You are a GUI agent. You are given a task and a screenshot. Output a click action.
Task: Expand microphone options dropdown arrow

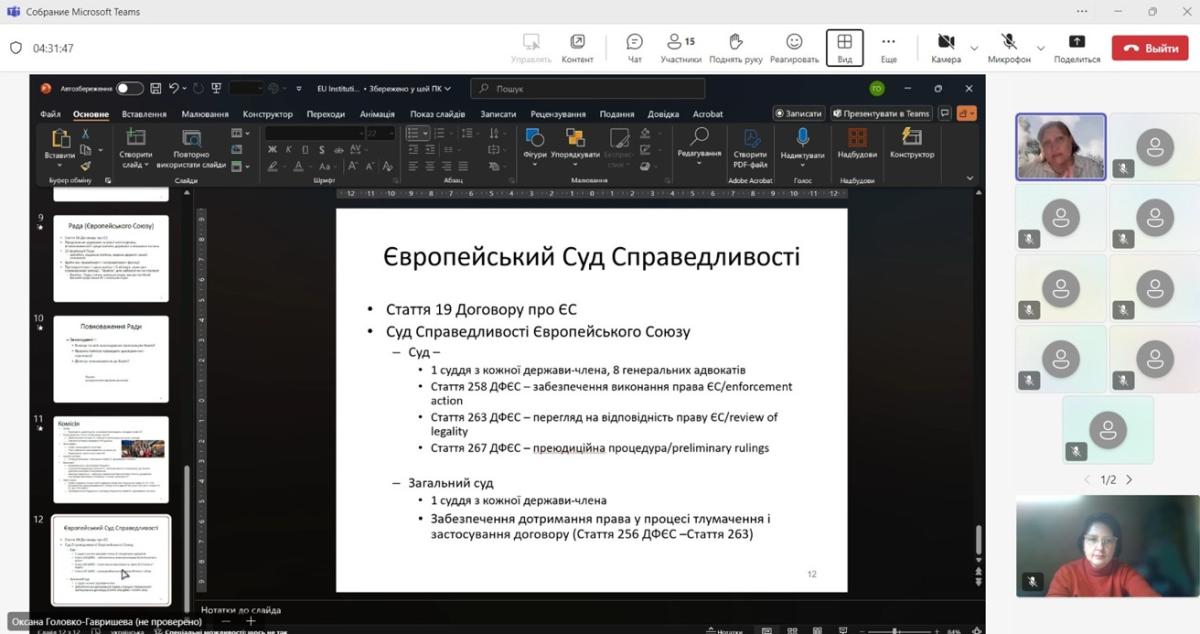point(1041,48)
